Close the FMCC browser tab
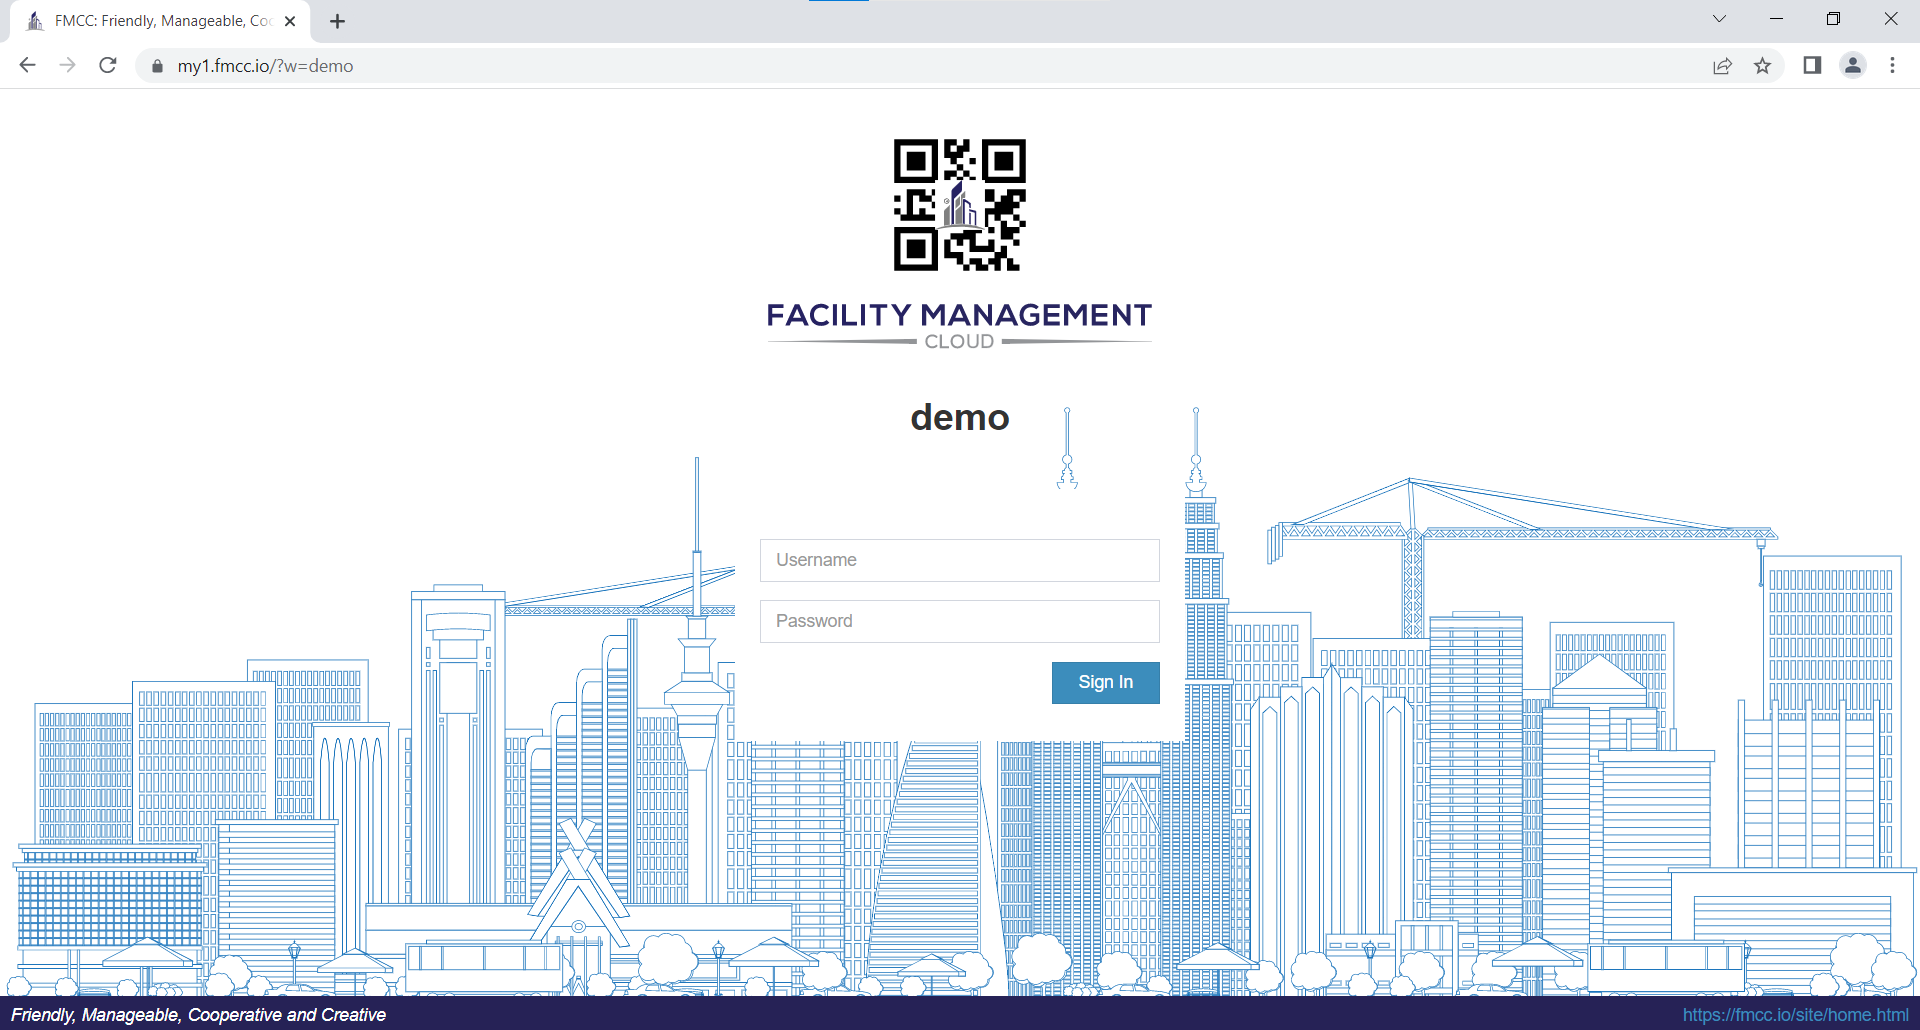This screenshot has height=1030, width=1920. point(290,21)
